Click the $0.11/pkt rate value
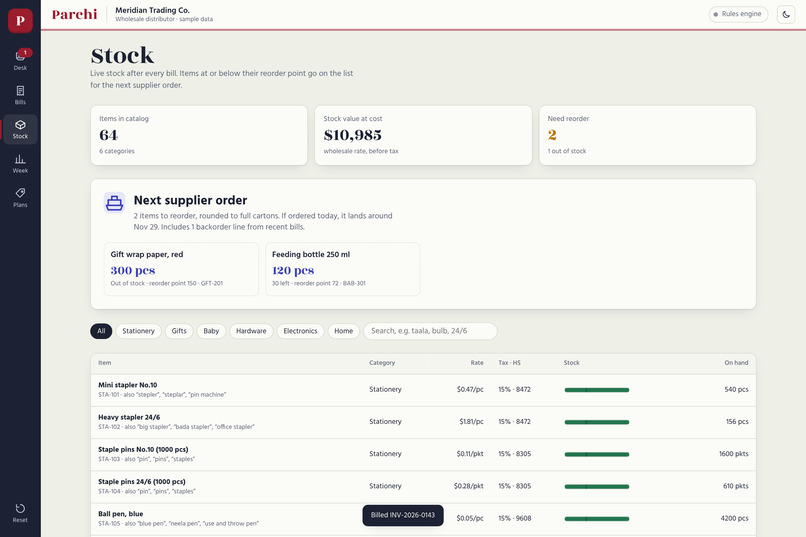Image resolution: width=806 pixels, height=537 pixels. click(x=470, y=454)
